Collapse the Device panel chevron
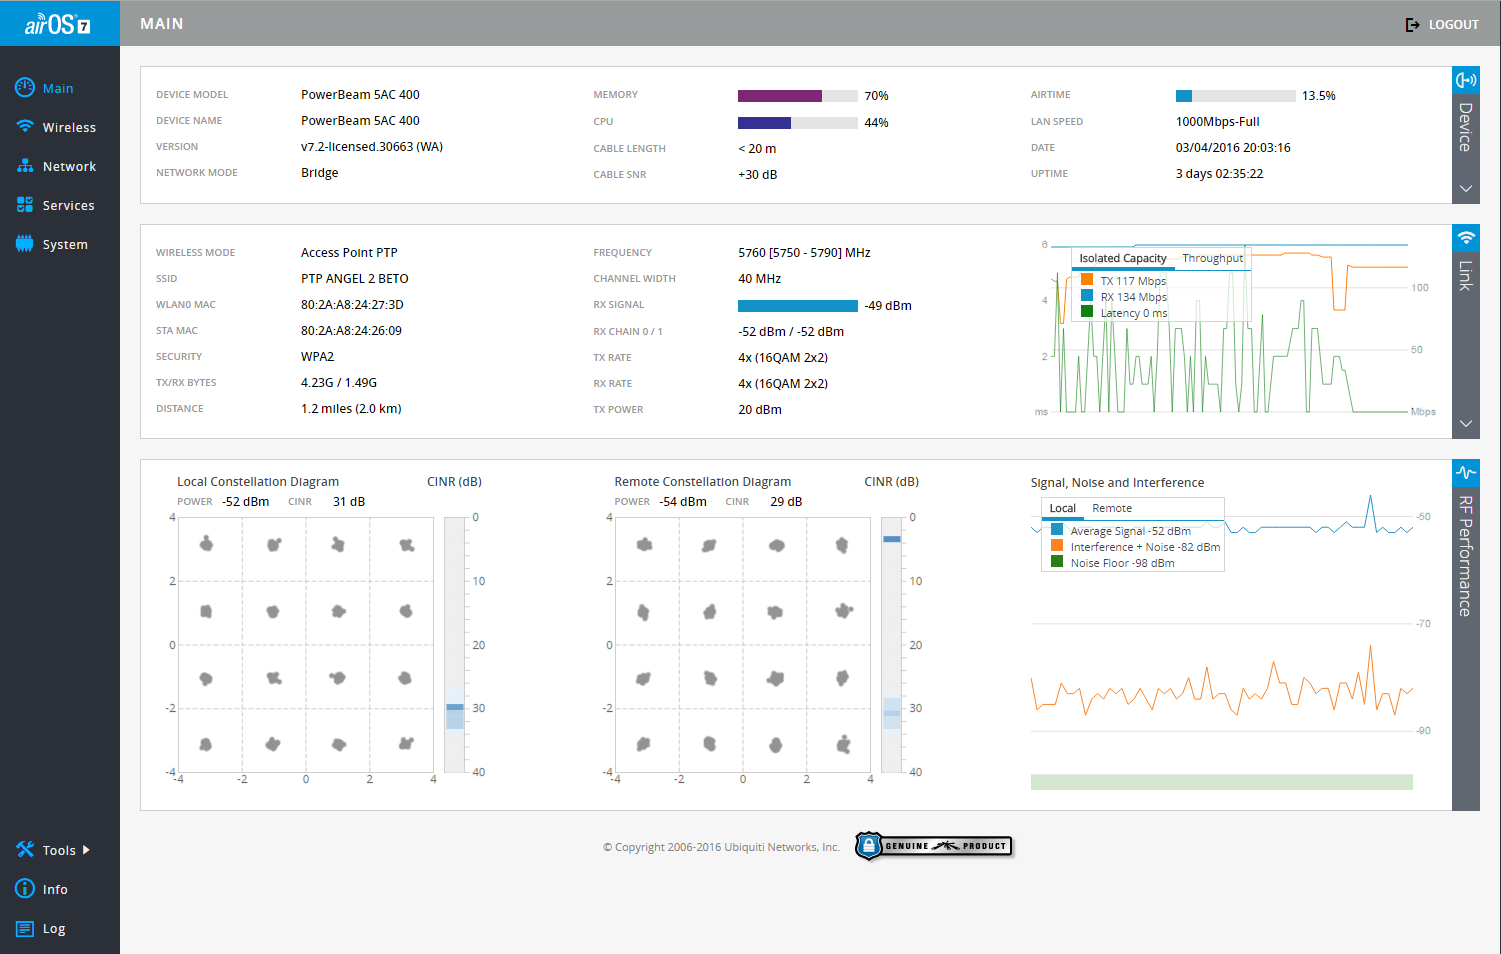 coord(1466,189)
